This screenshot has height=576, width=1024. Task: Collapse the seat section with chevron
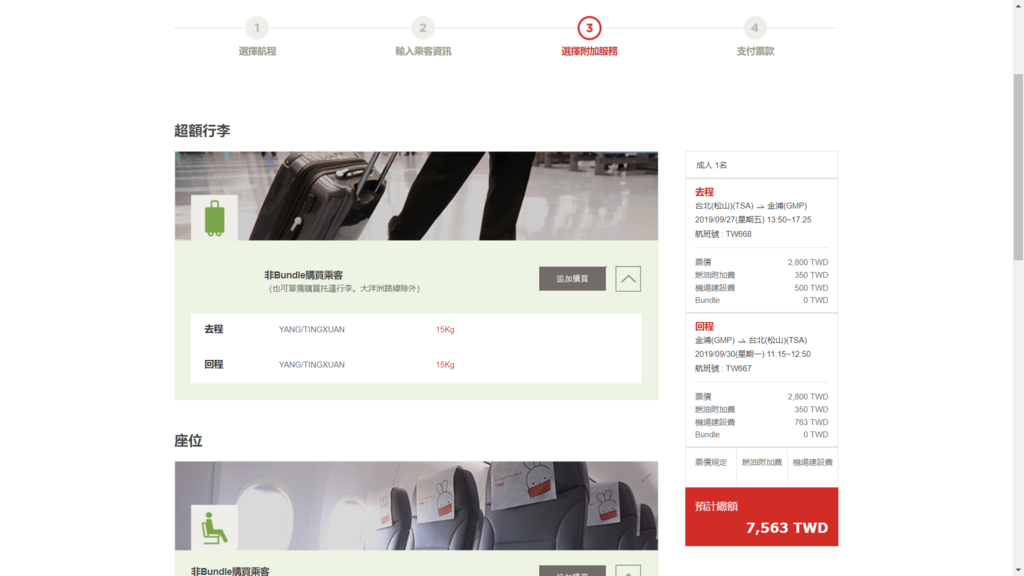(x=628, y=571)
